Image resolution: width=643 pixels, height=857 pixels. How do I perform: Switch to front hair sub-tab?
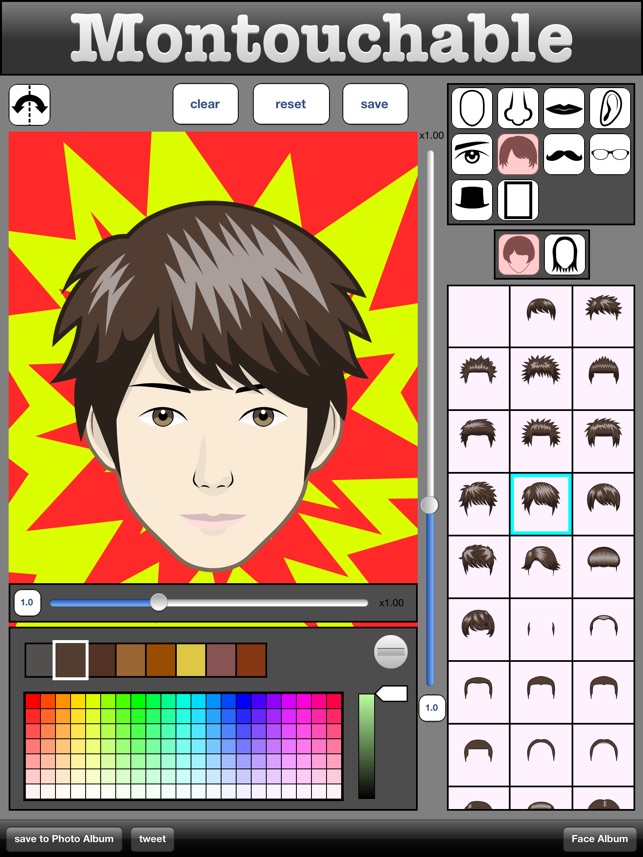point(518,255)
